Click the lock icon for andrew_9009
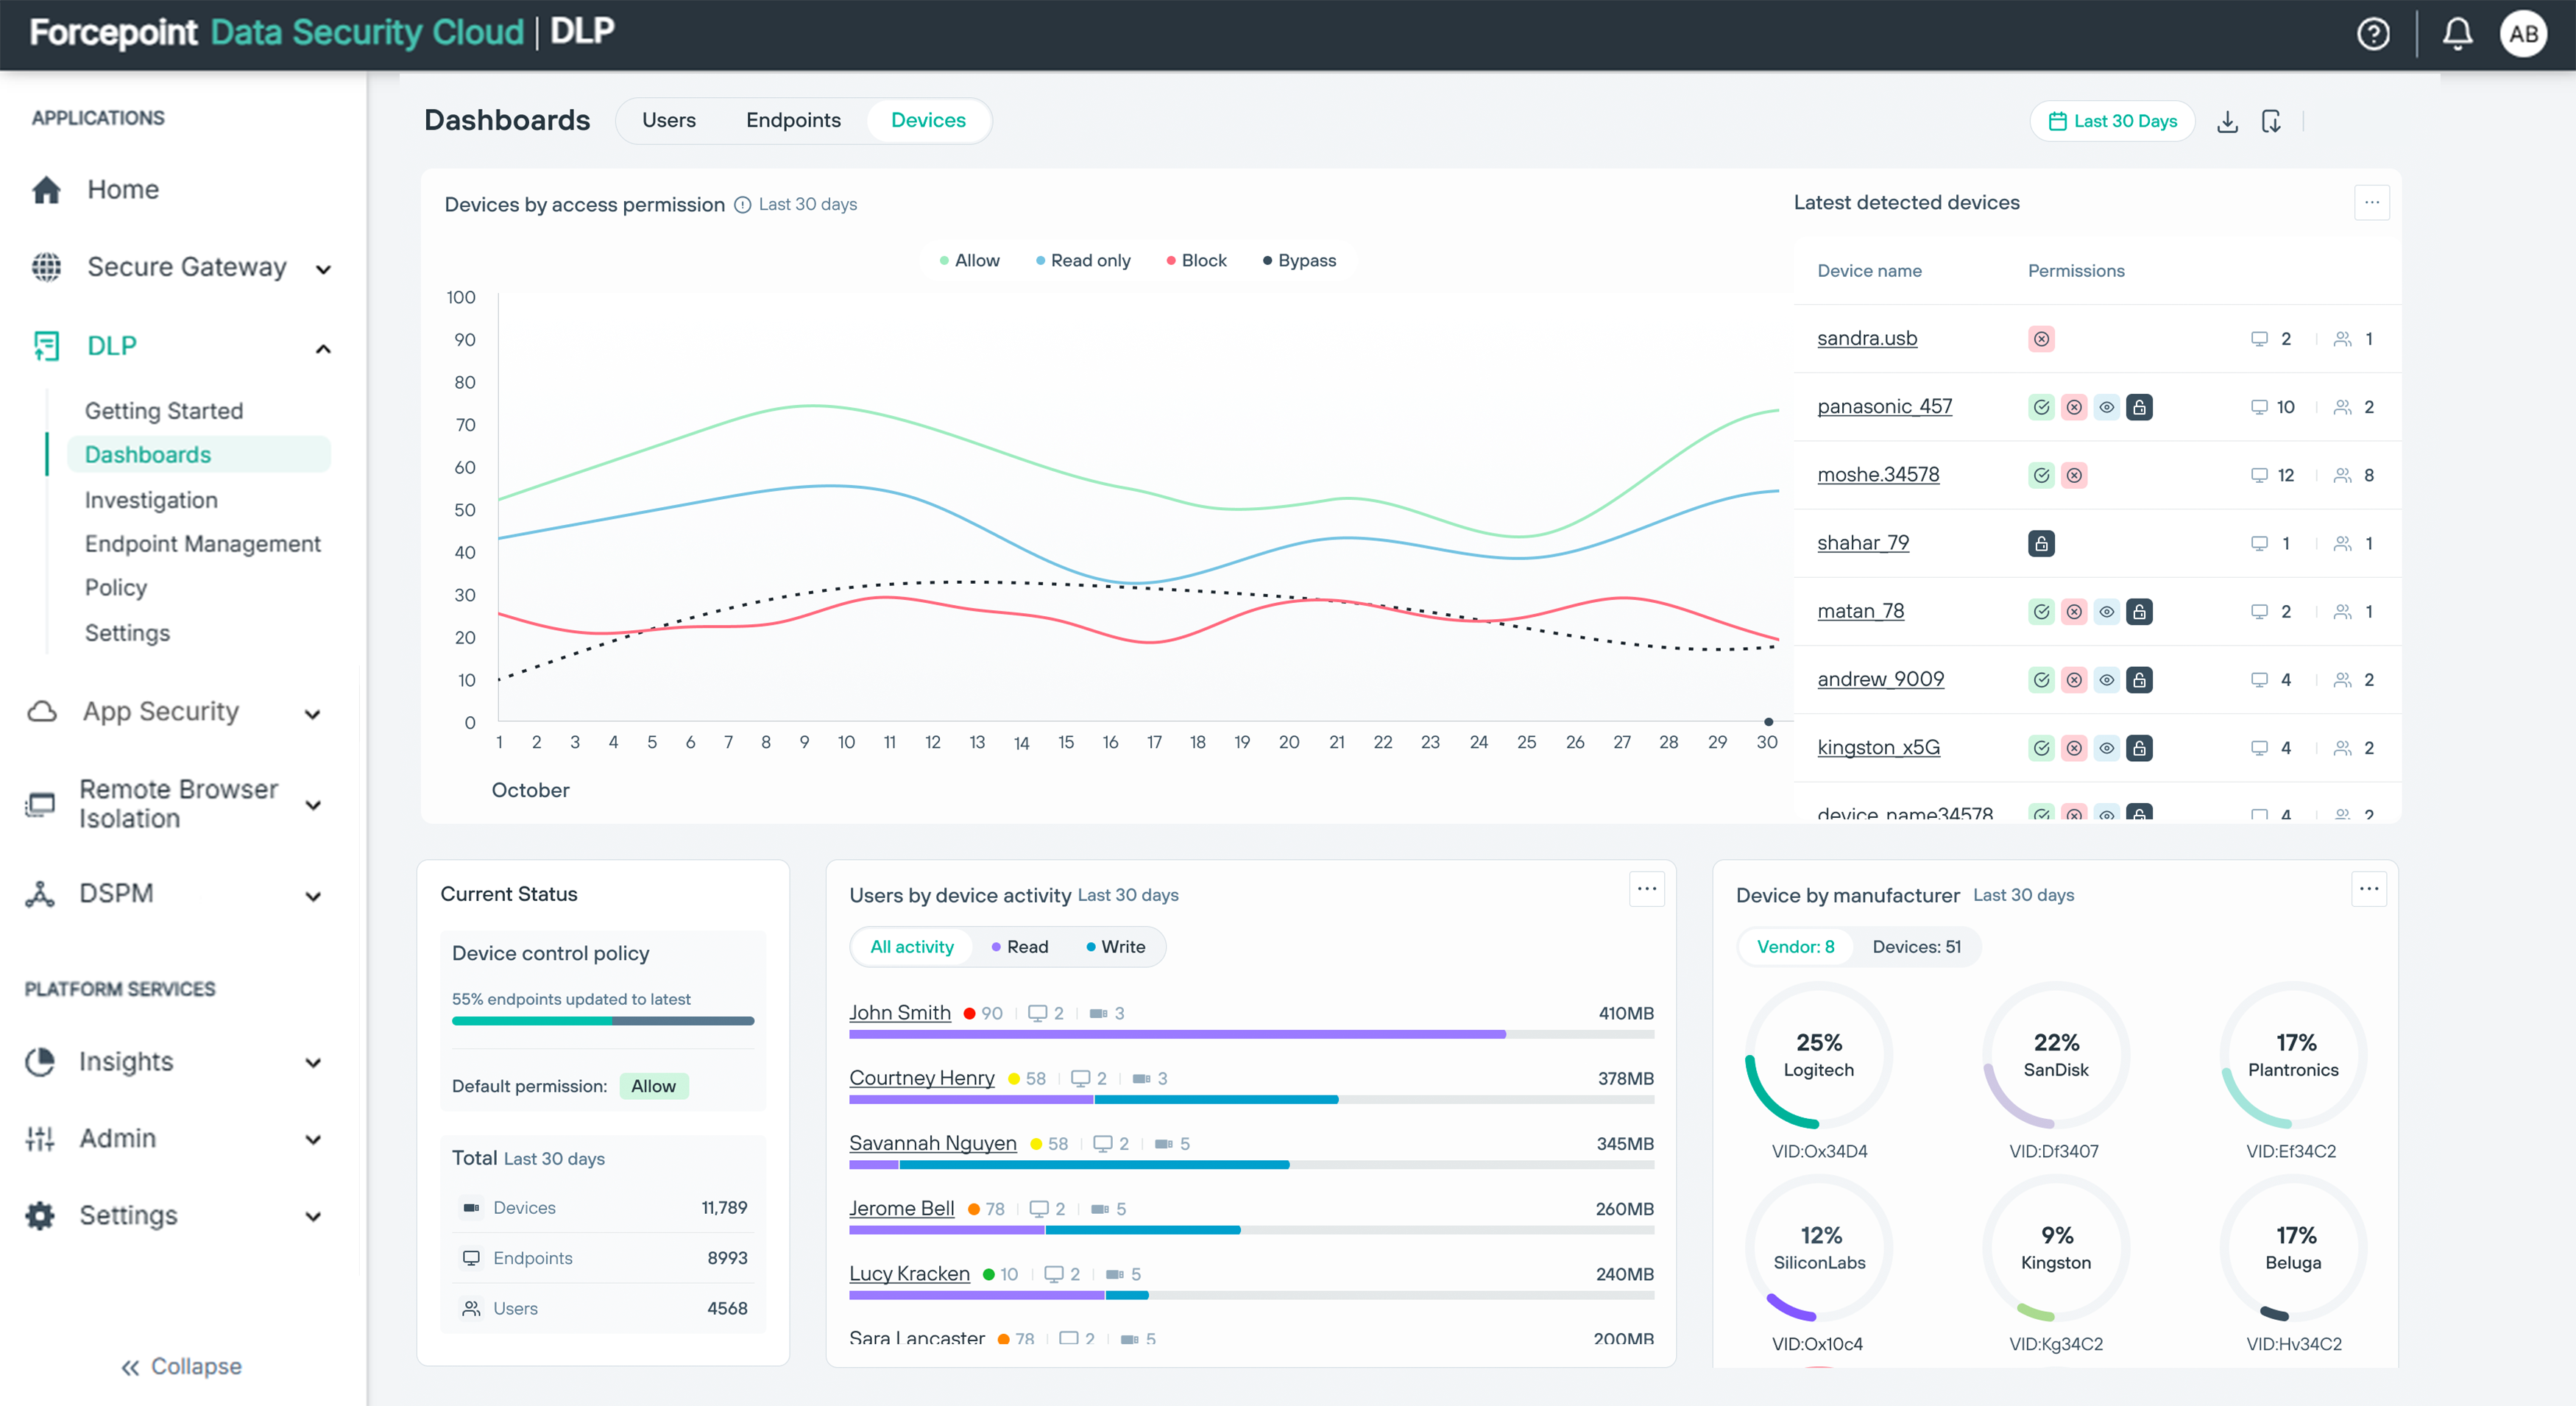 [x=2139, y=680]
